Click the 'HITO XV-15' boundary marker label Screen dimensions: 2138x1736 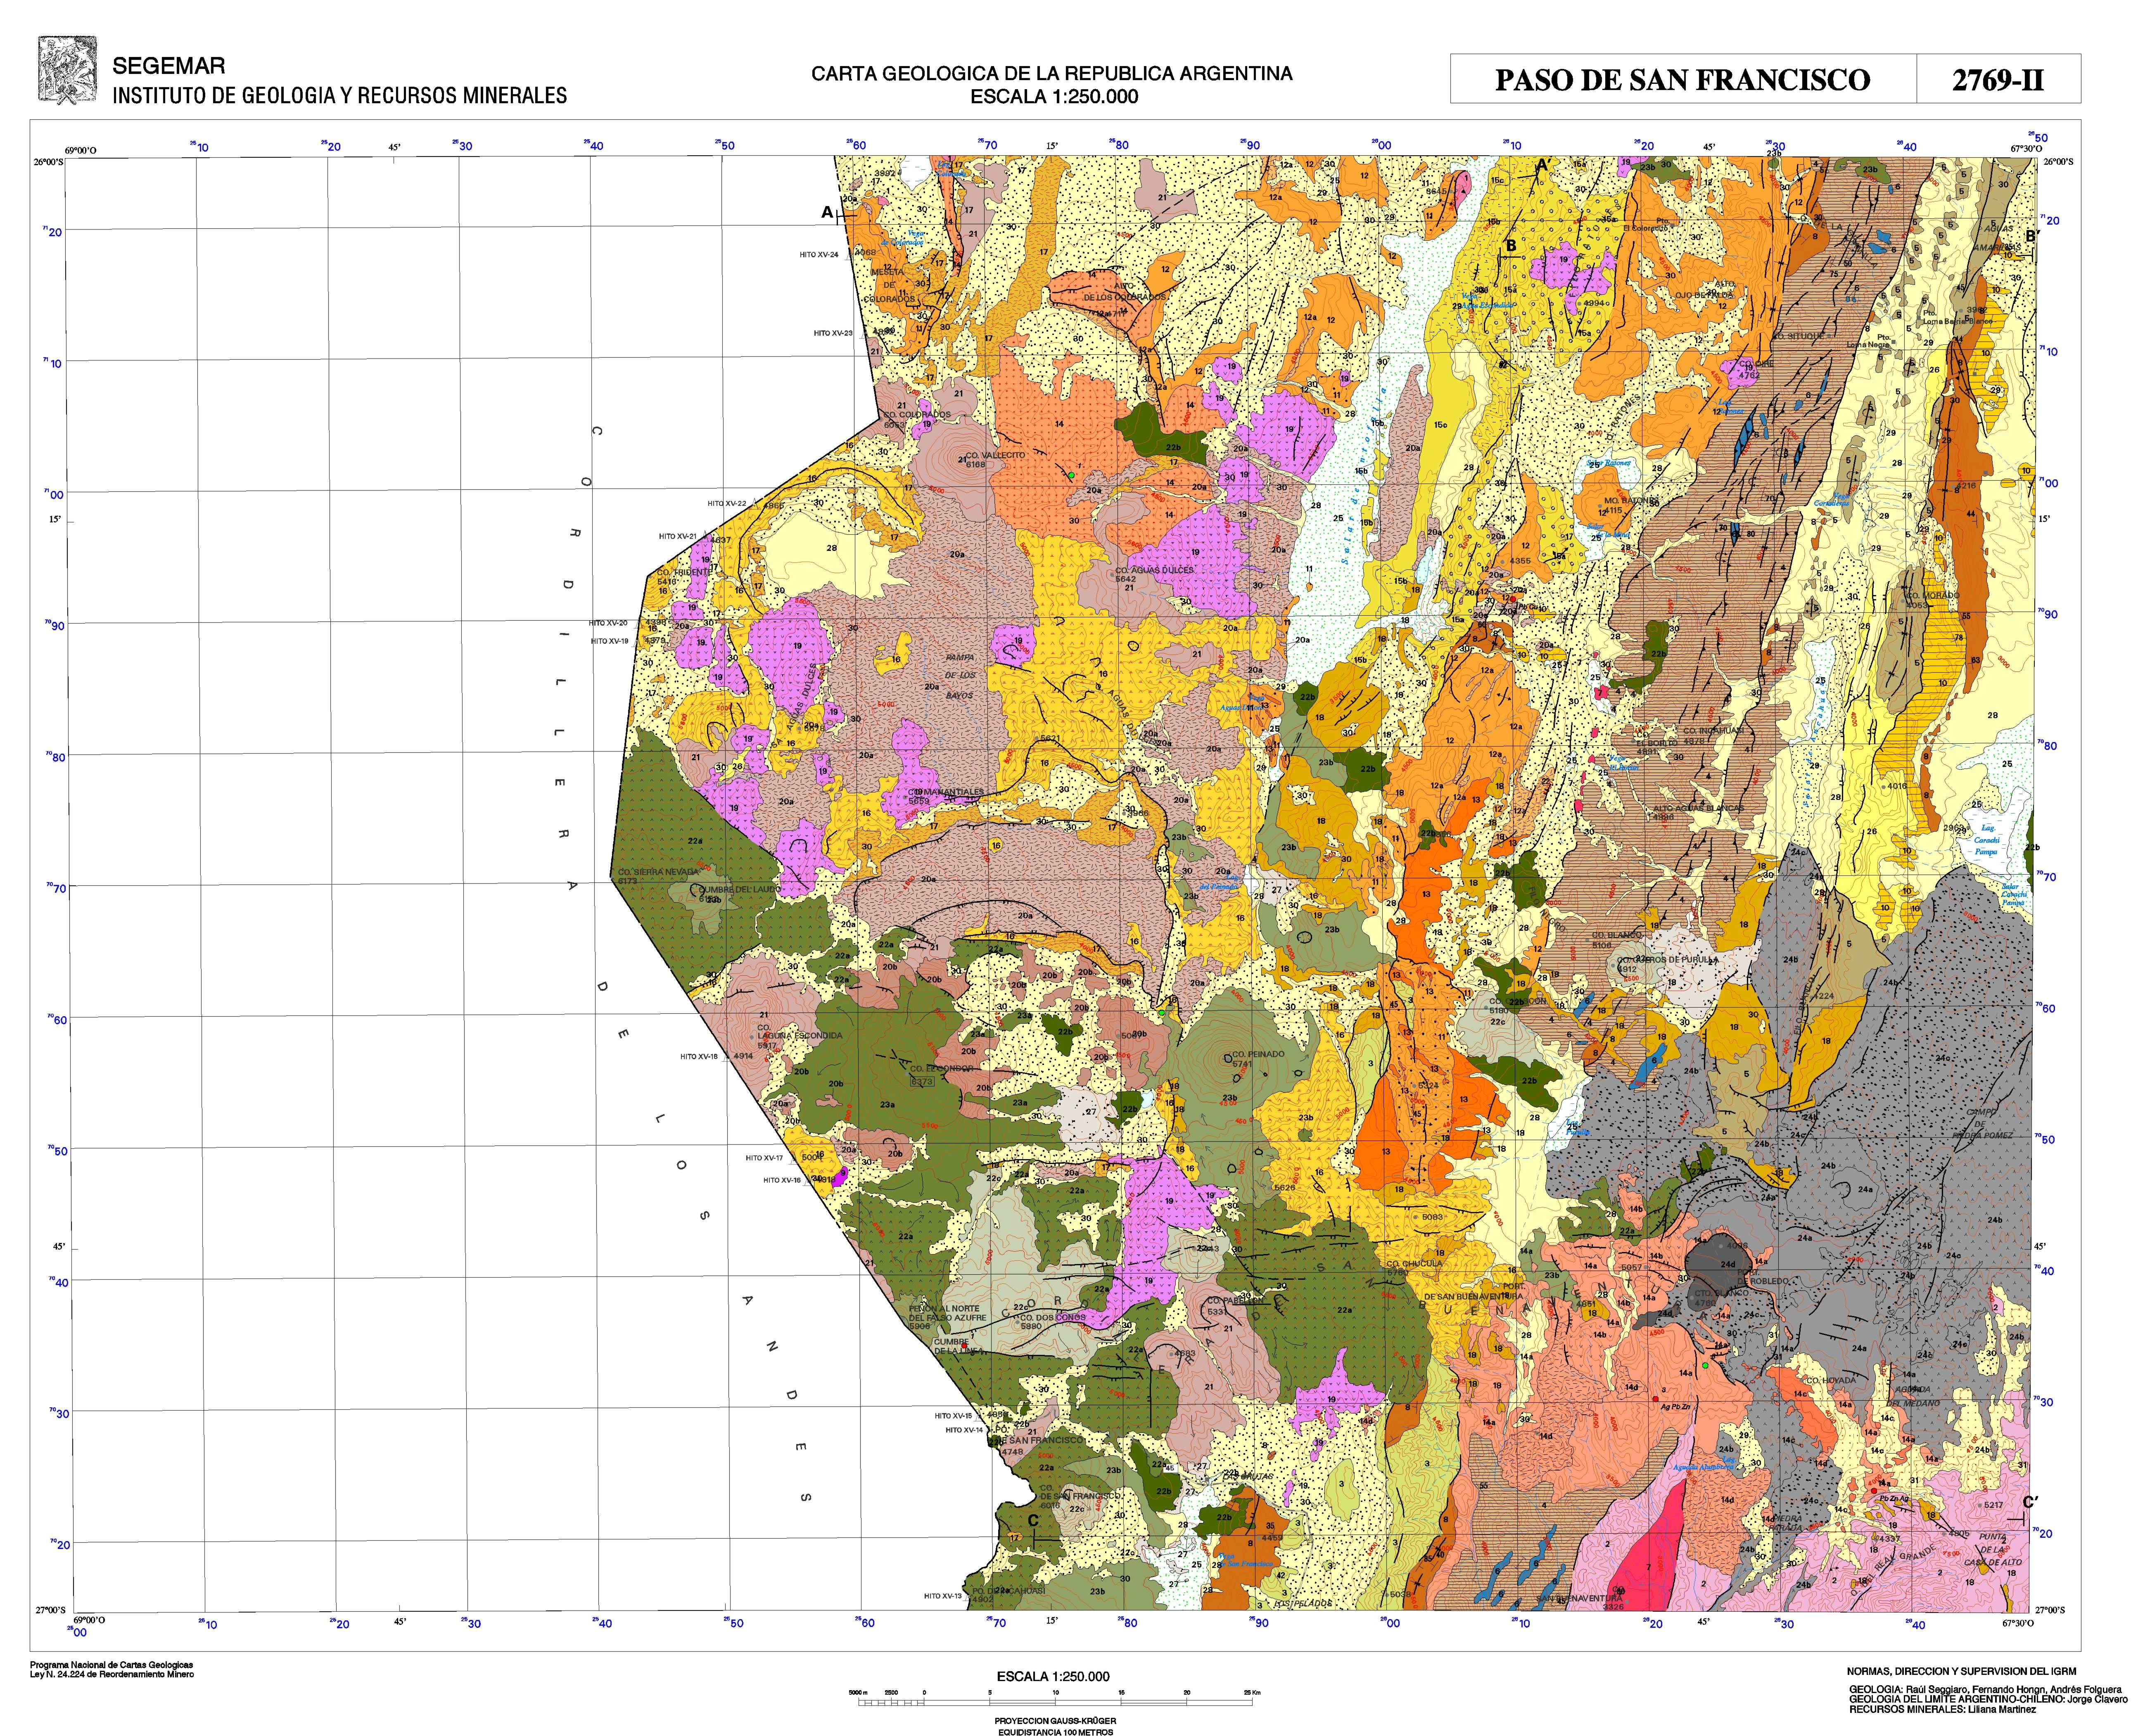(x=953, y=1416)
